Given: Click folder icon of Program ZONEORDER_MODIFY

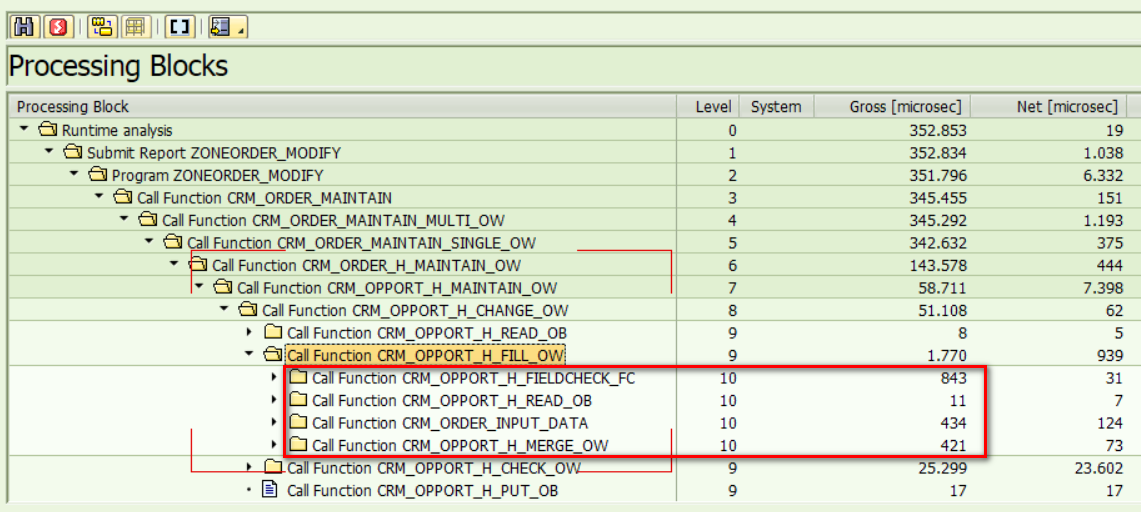Looking at the screenshot, I should pyautogui.click(x=98, y=175).
